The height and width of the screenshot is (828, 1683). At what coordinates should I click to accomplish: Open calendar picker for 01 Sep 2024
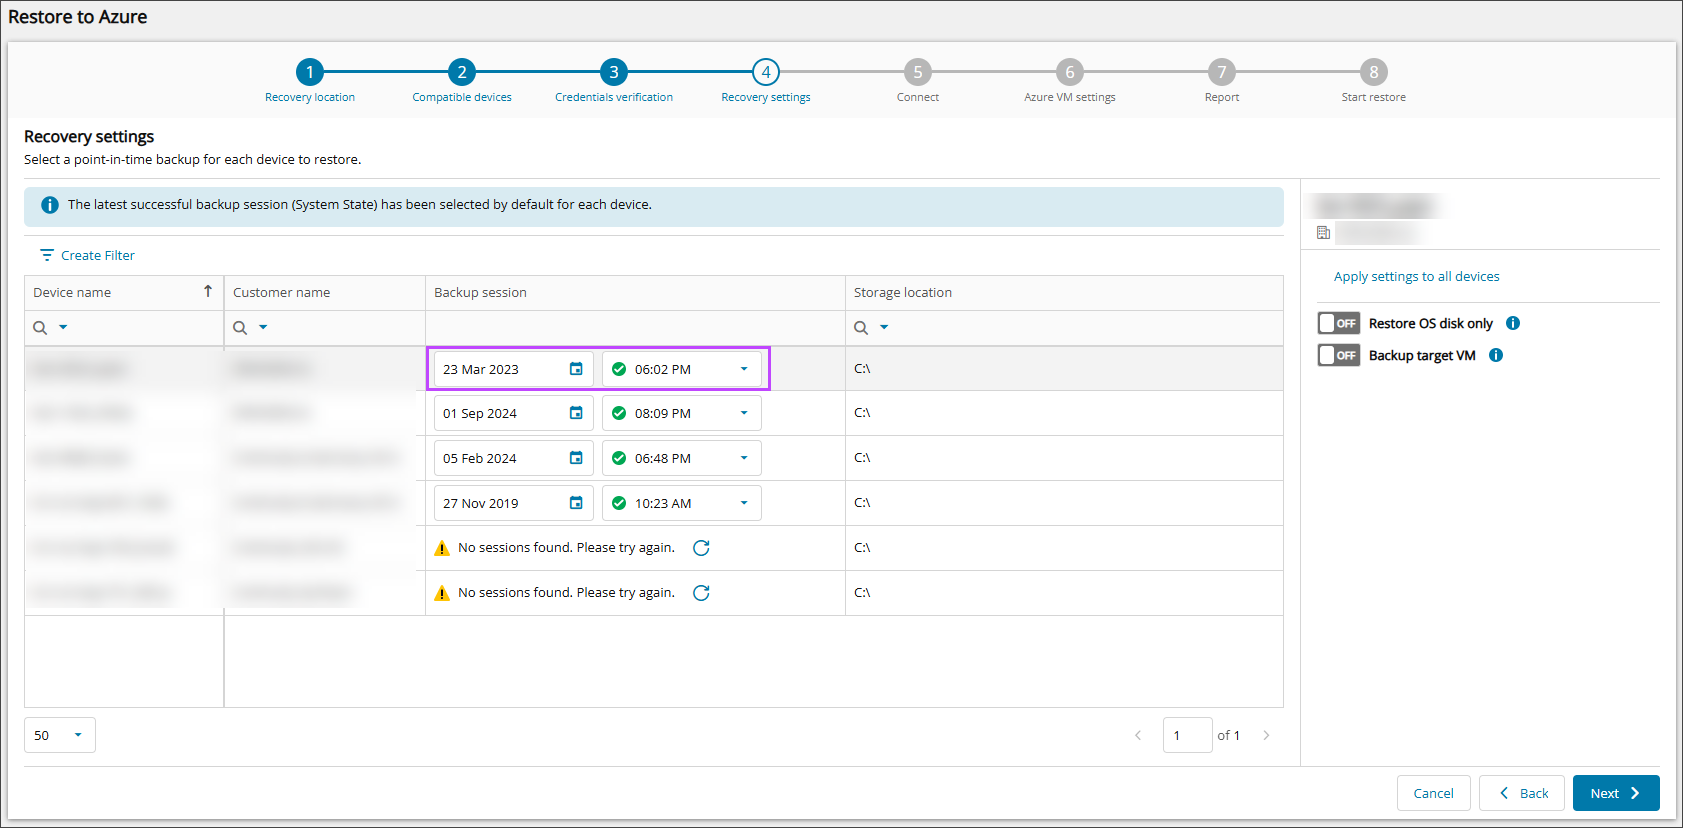click(x=576, y=413)
